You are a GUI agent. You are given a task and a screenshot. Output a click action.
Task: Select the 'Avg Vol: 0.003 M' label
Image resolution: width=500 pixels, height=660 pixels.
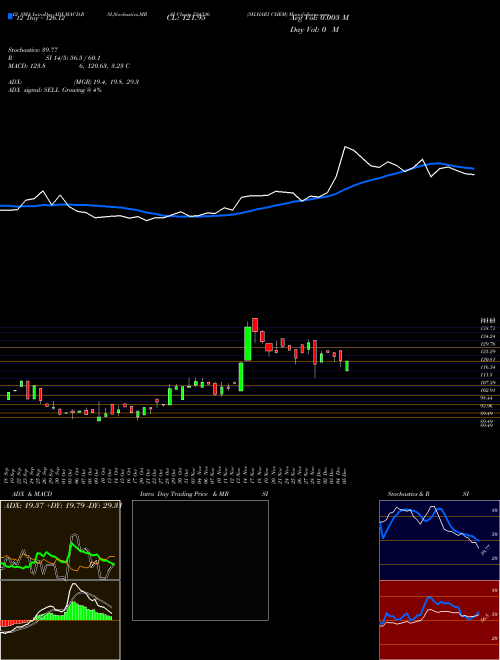click(x=319, y=18)
